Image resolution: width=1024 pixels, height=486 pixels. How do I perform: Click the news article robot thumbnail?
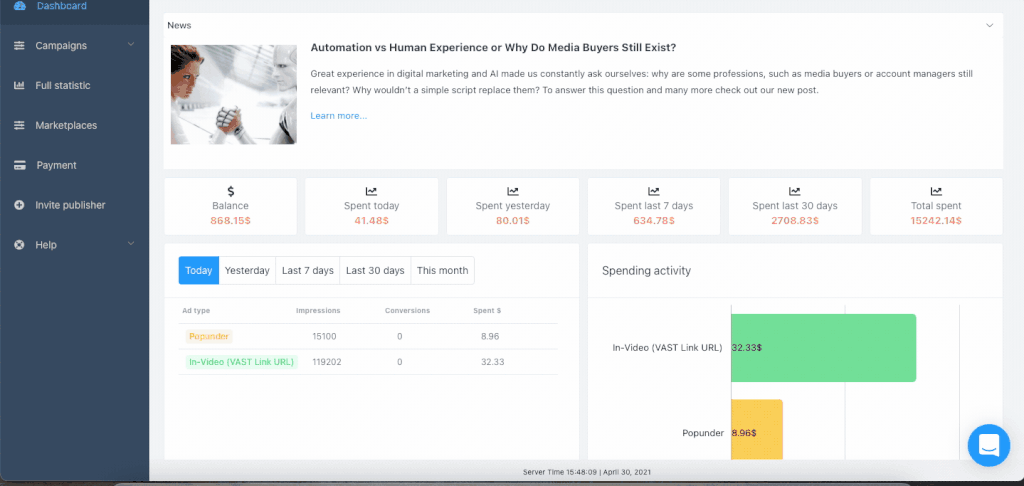point(234,94)
